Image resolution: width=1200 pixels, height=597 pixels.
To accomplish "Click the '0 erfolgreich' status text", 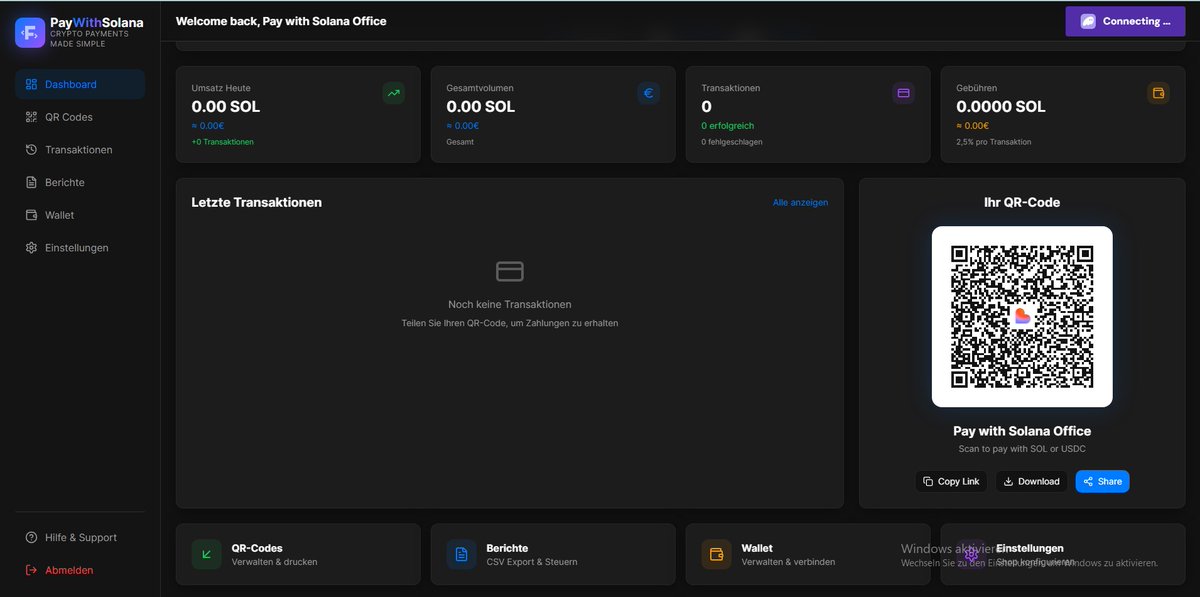I will (728, 126).
